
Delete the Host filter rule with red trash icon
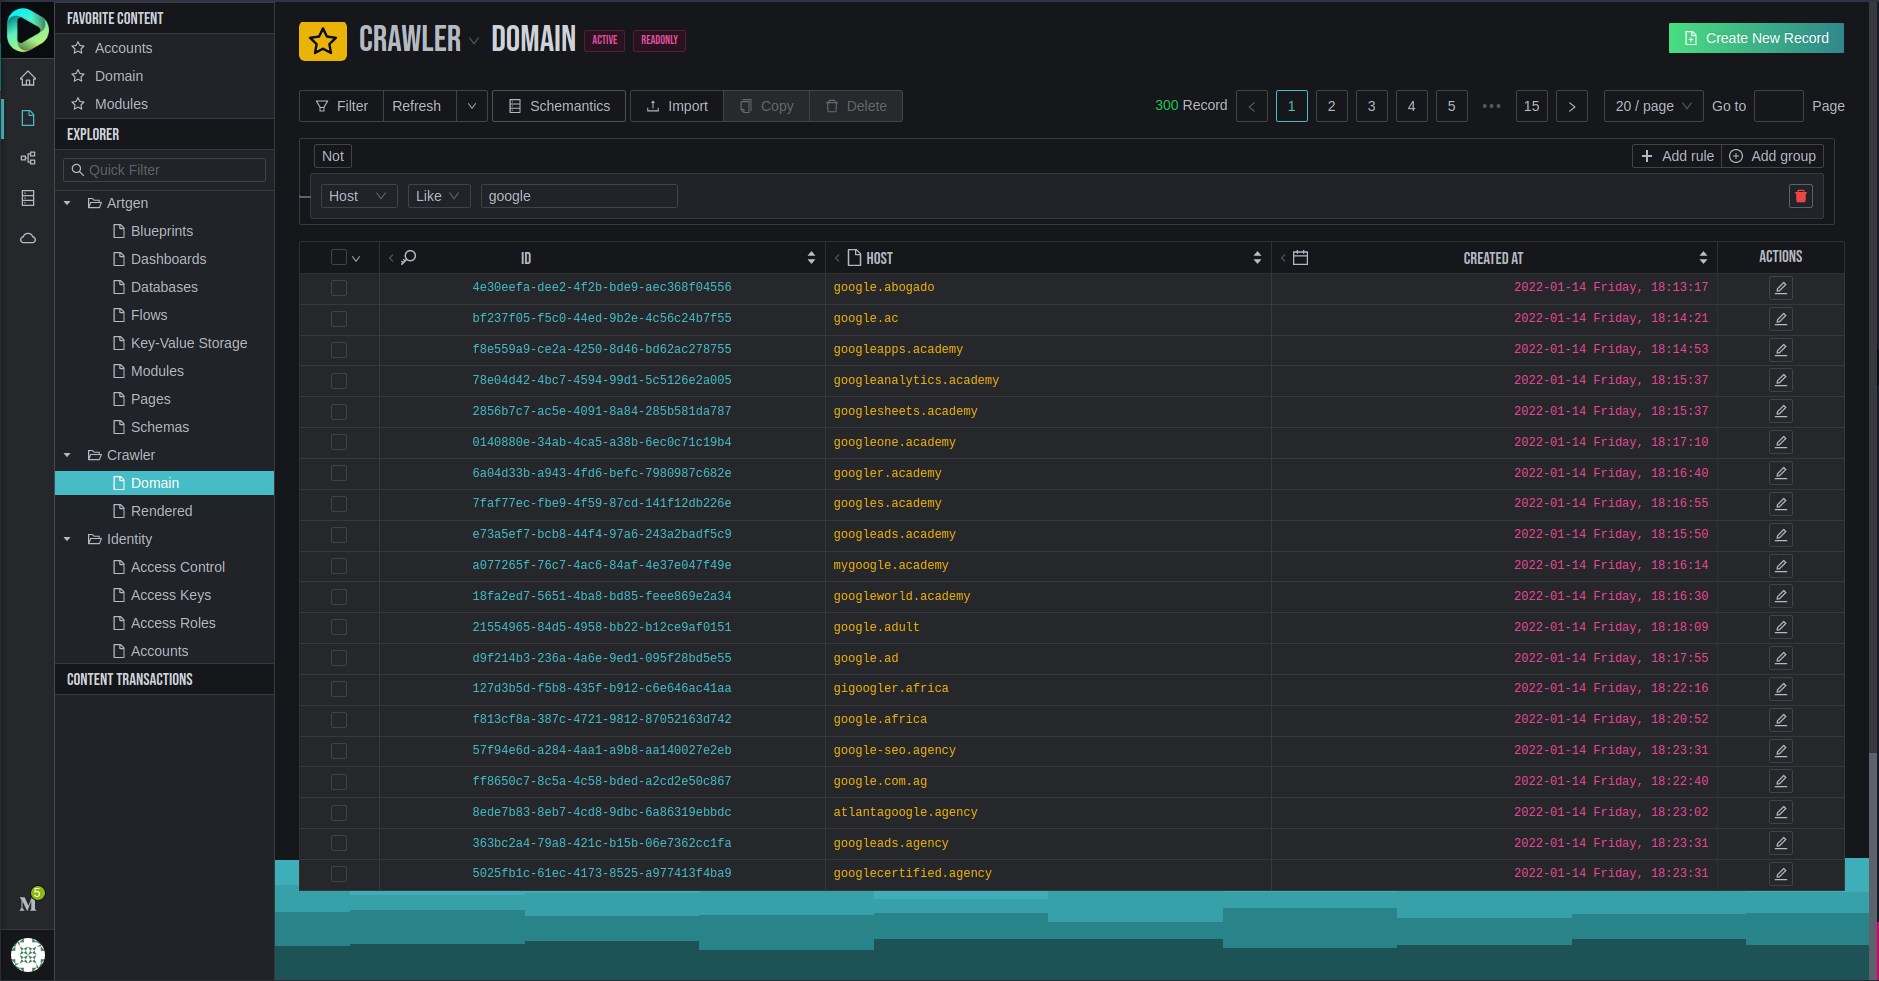1800,196
